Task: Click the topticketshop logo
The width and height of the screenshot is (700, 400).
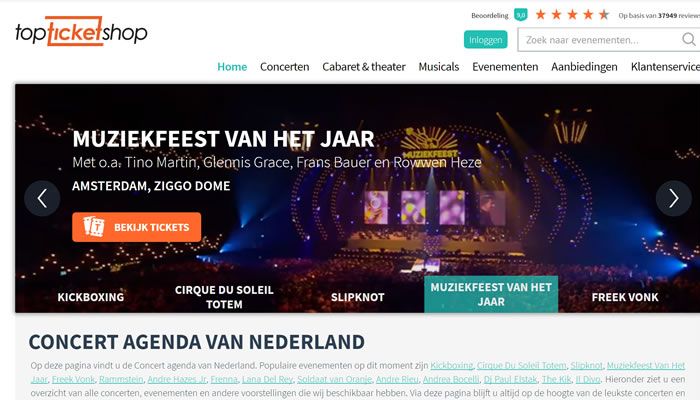Action: [x=81, y=31]
